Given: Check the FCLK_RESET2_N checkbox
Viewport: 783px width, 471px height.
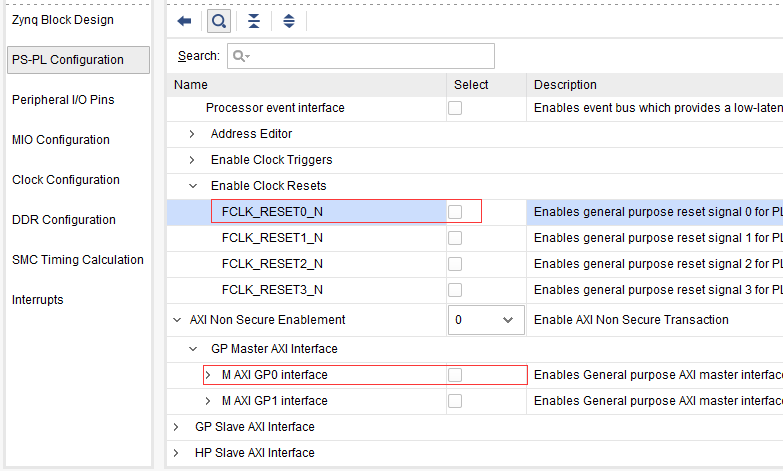Looking at the screenshot, I should coord(455,264).
